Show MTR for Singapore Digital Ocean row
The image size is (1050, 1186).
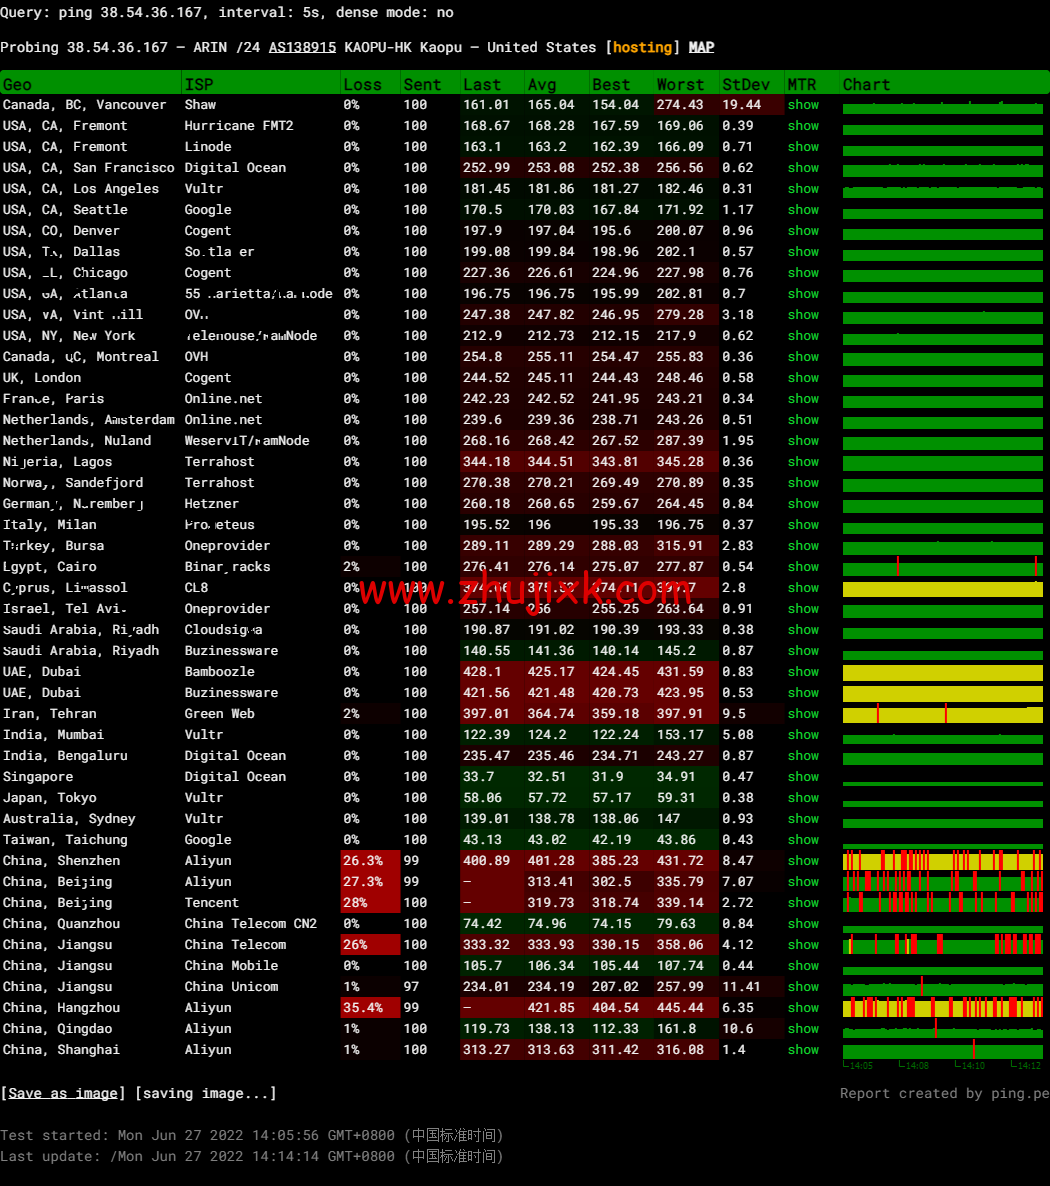(x=802, y=777)
